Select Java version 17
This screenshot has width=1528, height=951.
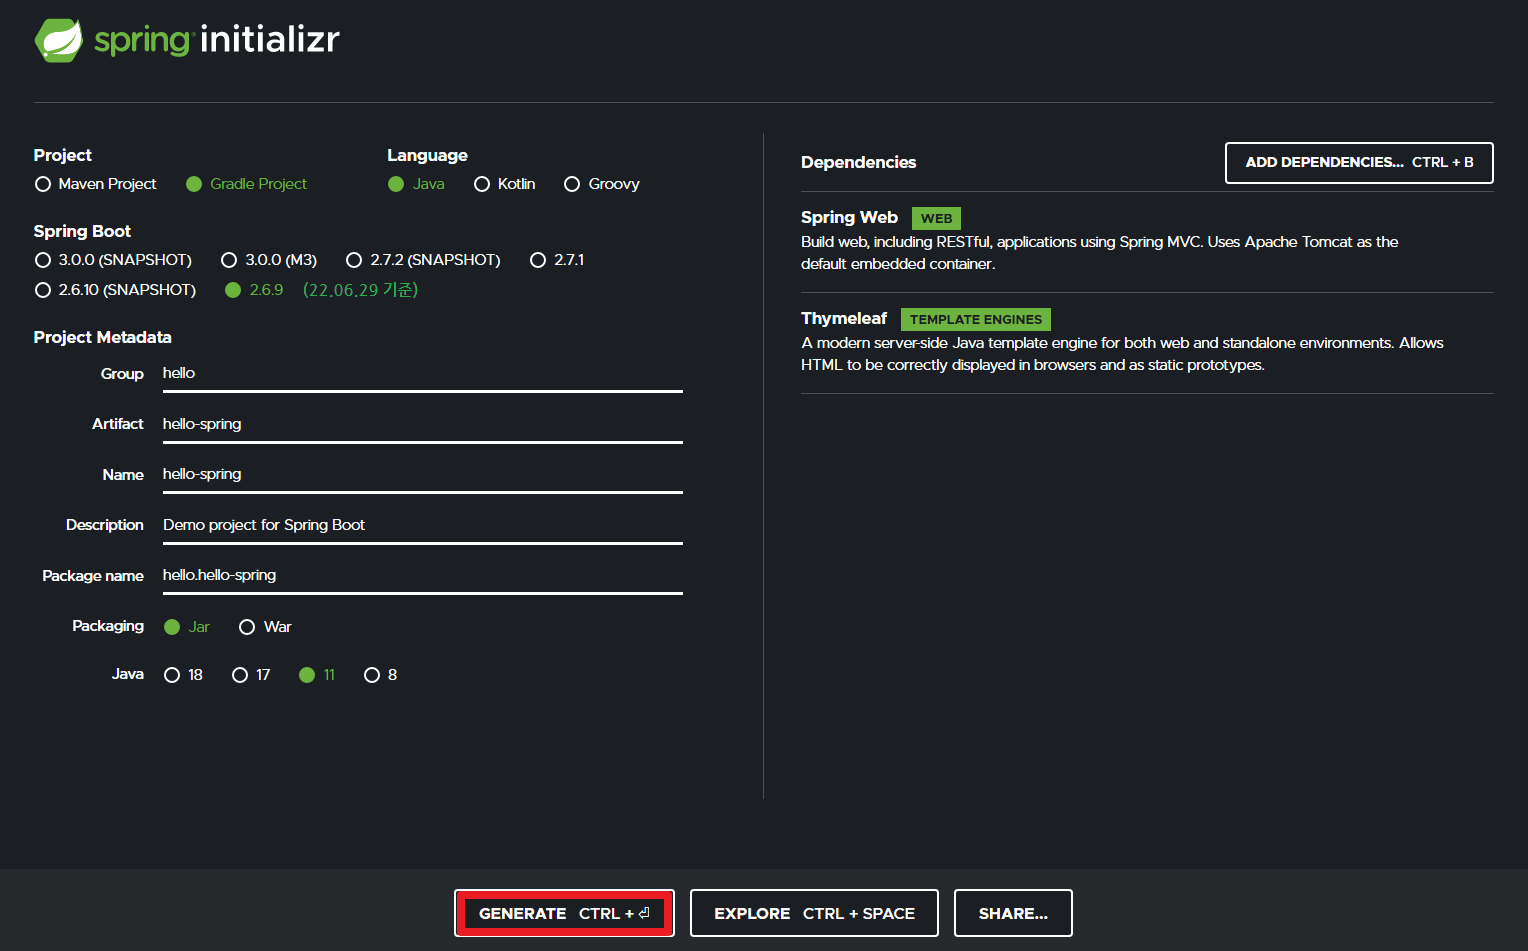coord(251,675)
